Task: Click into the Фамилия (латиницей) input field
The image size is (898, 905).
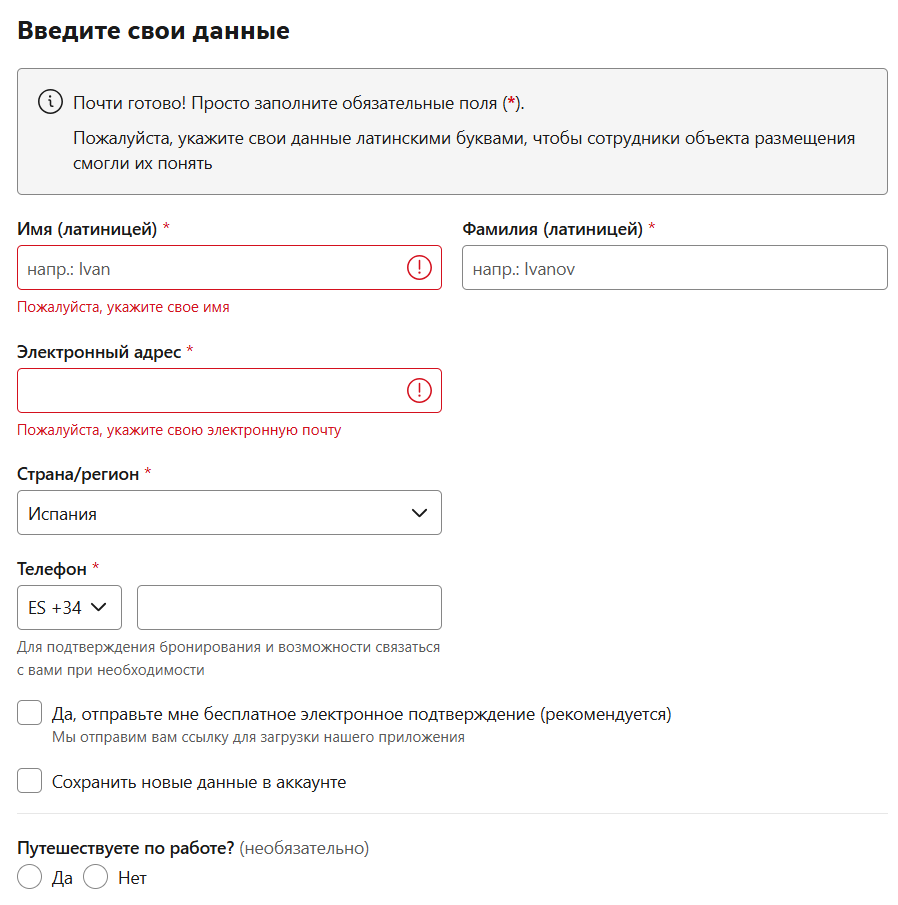Action: pos(674,268)
